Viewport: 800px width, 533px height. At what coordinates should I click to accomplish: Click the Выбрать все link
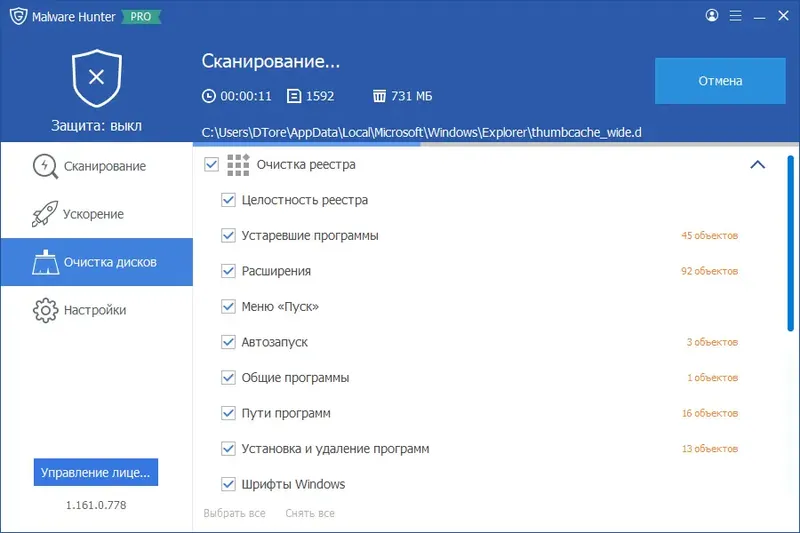[x=234, y=513]
